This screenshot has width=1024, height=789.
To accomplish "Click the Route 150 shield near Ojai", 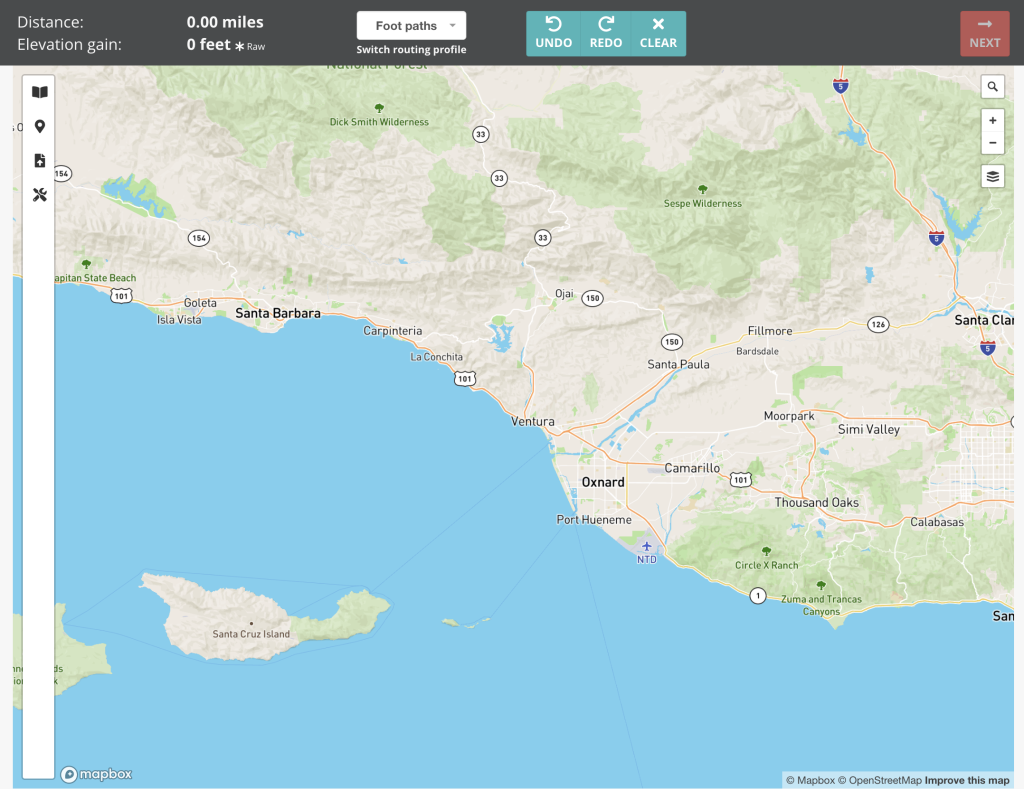I will (592, 298).
